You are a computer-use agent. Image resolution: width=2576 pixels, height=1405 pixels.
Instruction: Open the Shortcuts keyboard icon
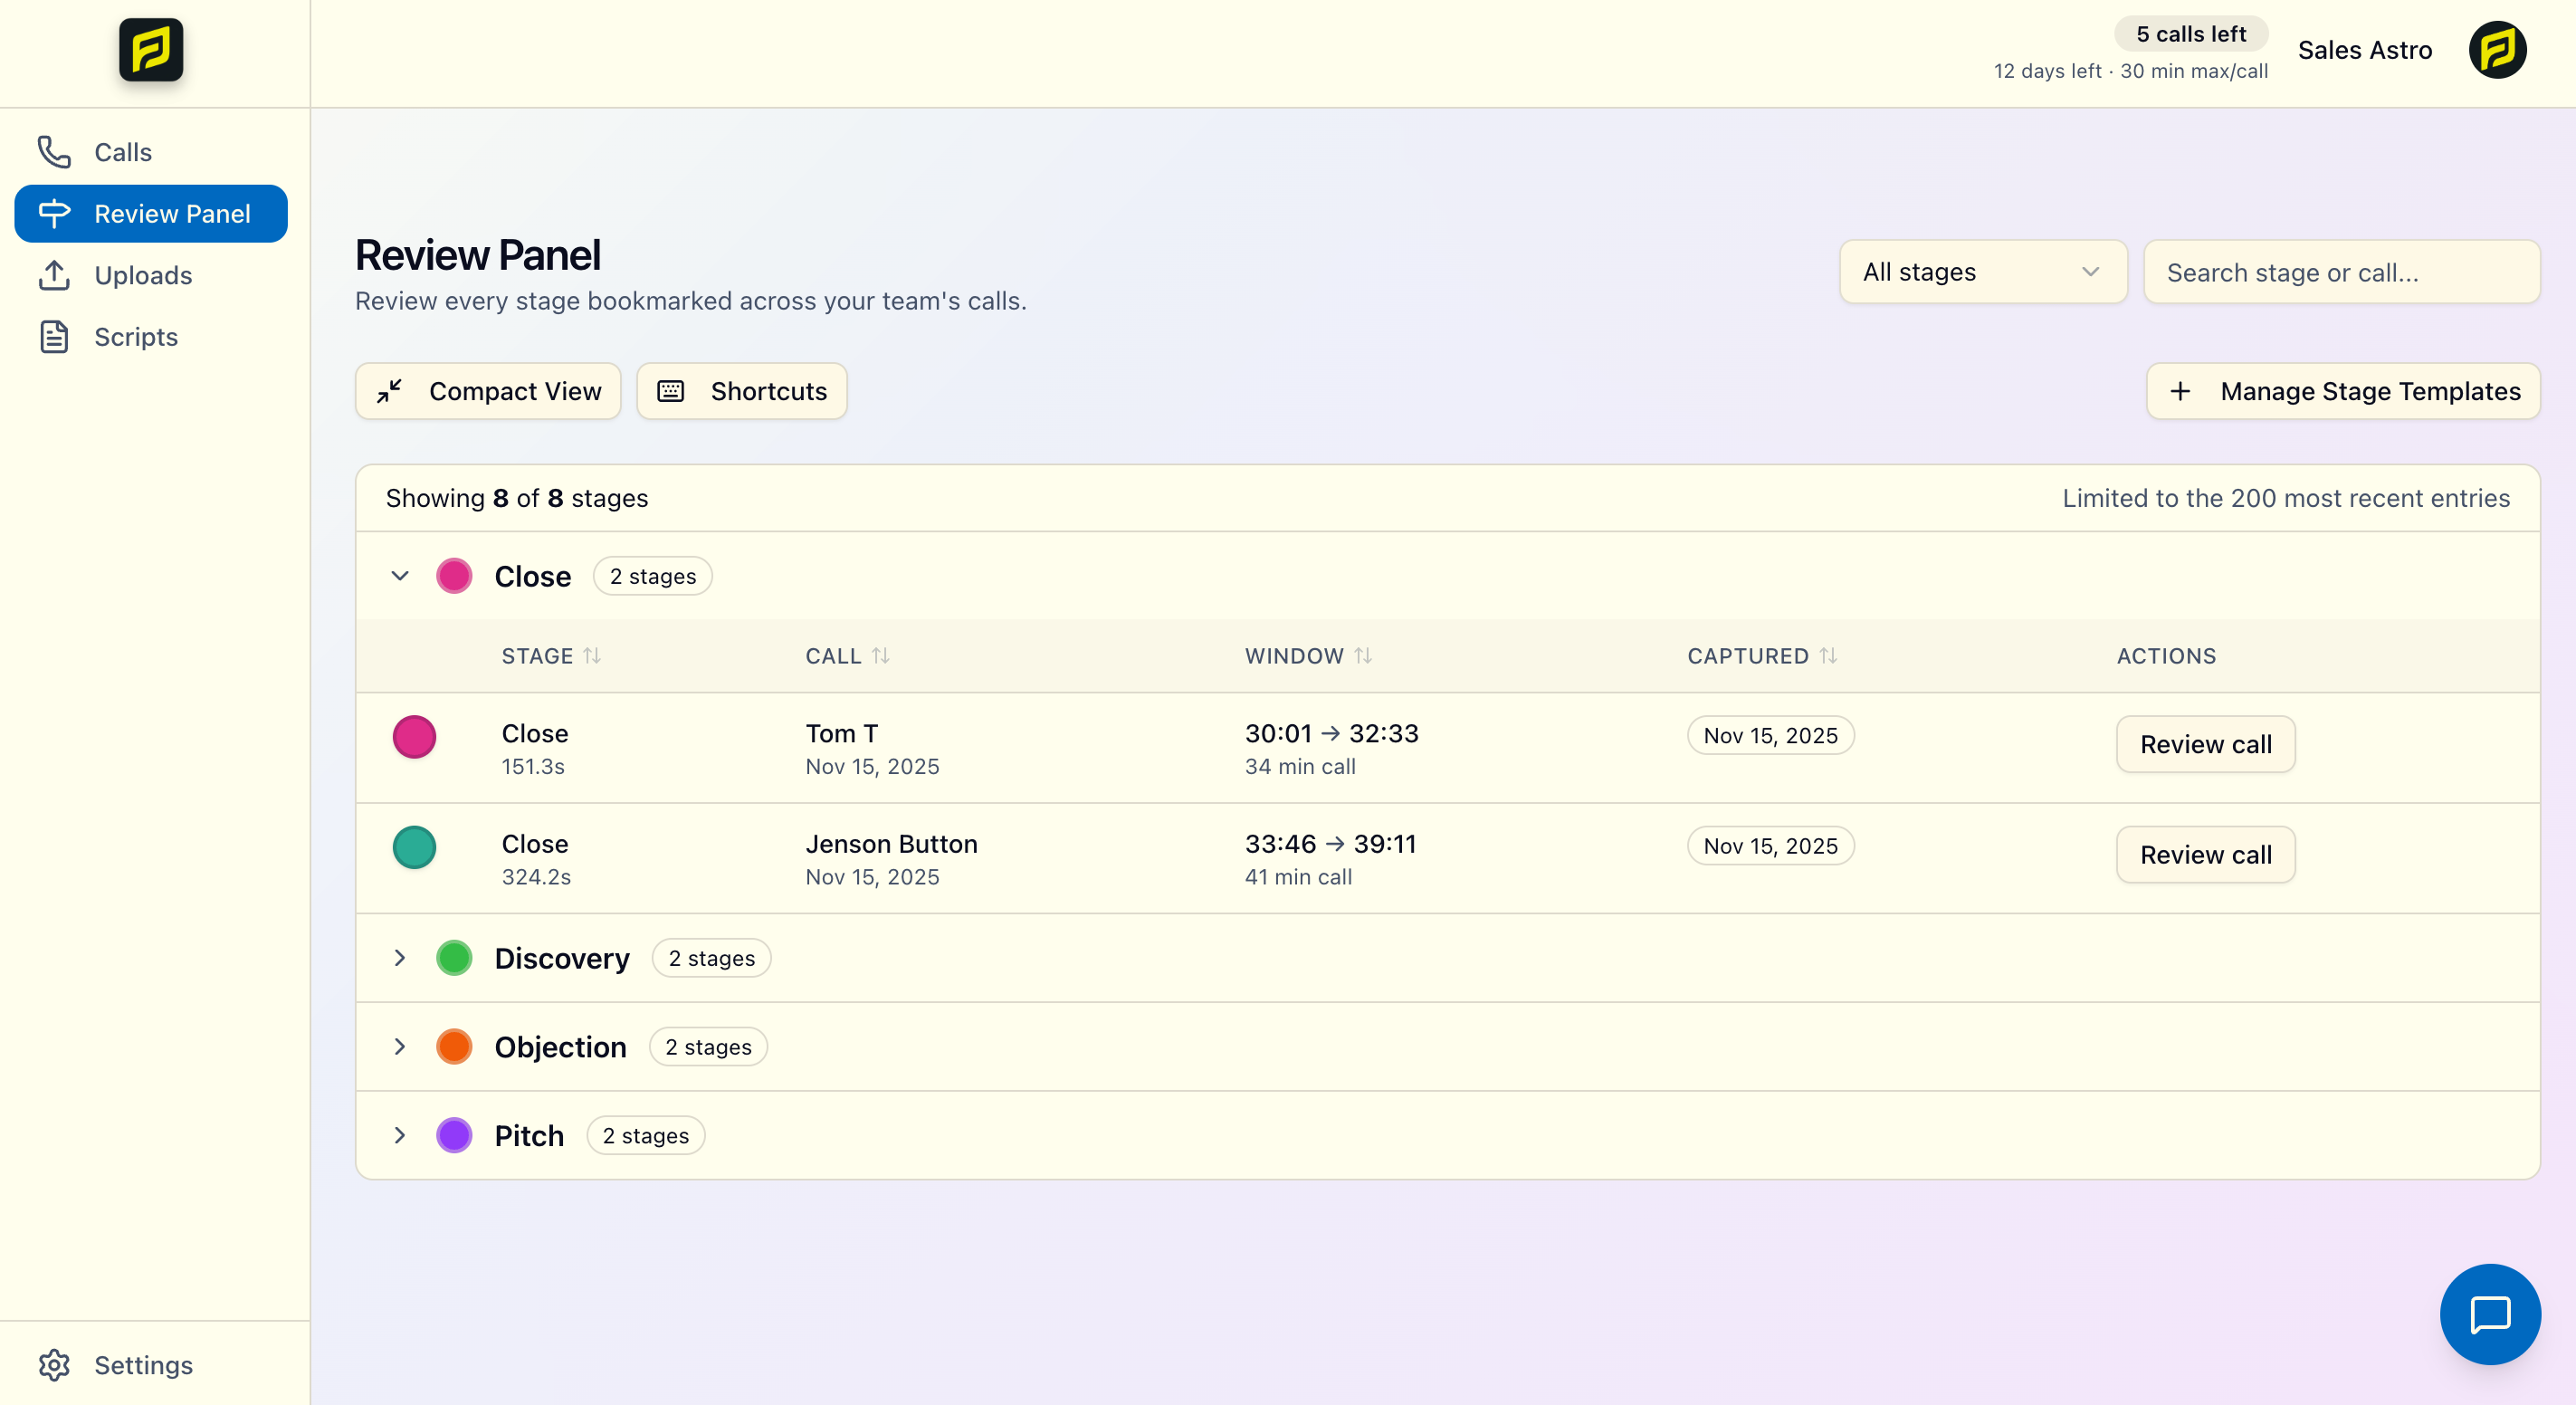pos(672,391)
